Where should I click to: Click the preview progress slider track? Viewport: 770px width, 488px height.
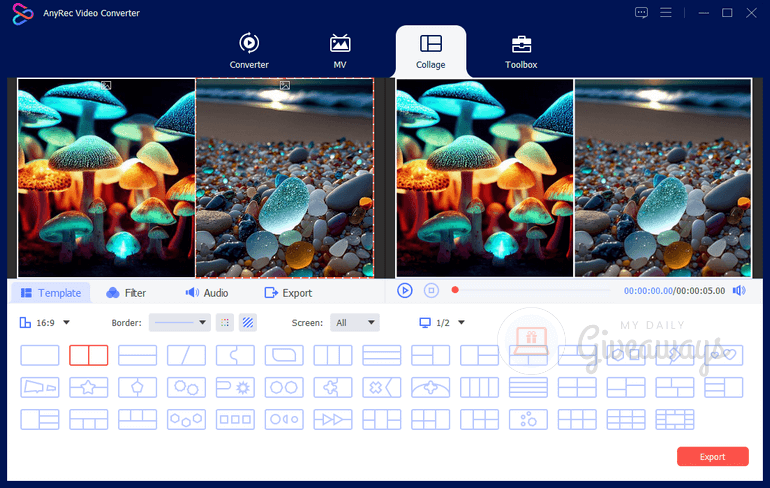pyautogui.click(x=540, y=290)
